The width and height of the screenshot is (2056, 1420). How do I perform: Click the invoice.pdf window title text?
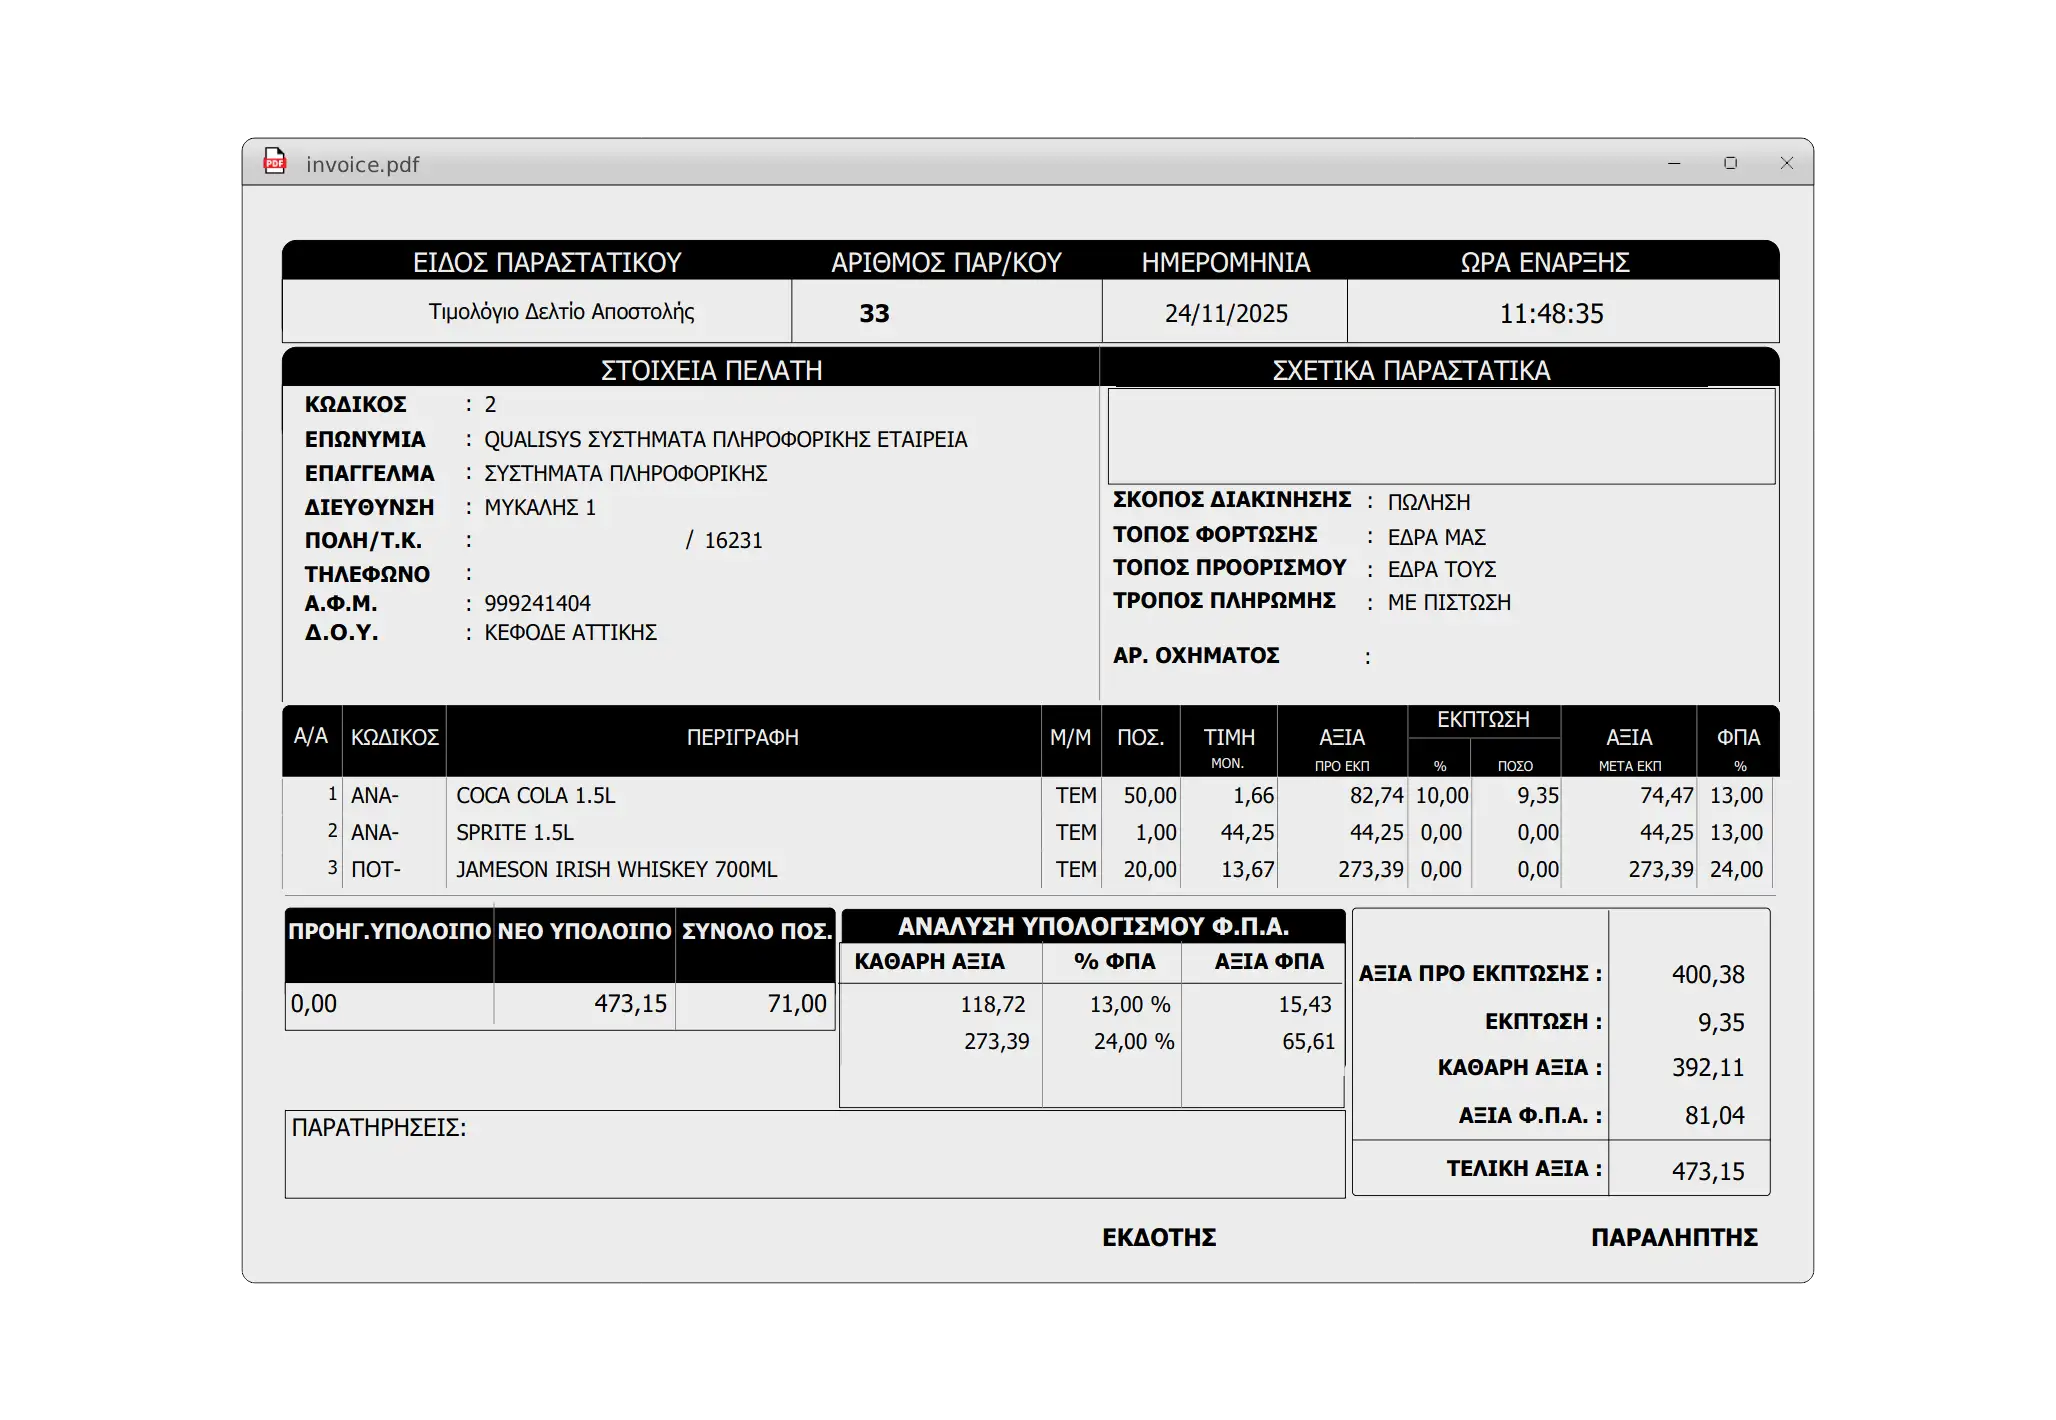362,165
